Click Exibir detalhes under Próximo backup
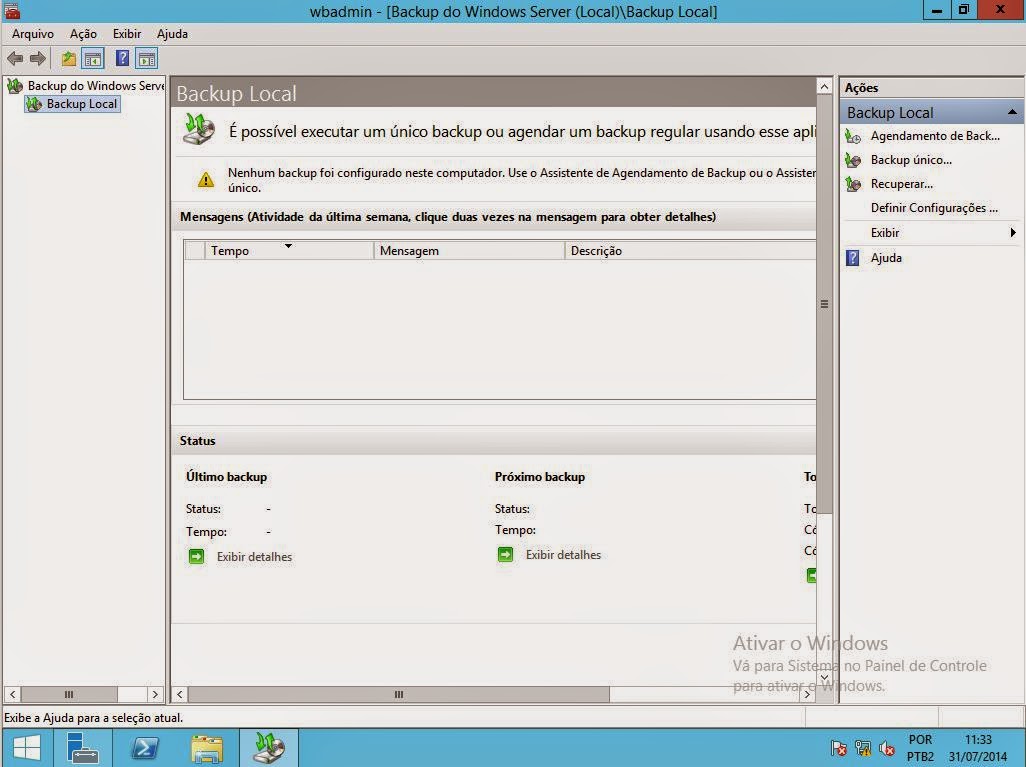Screen dimensions: 1026x767 click(x=563, y=555)
